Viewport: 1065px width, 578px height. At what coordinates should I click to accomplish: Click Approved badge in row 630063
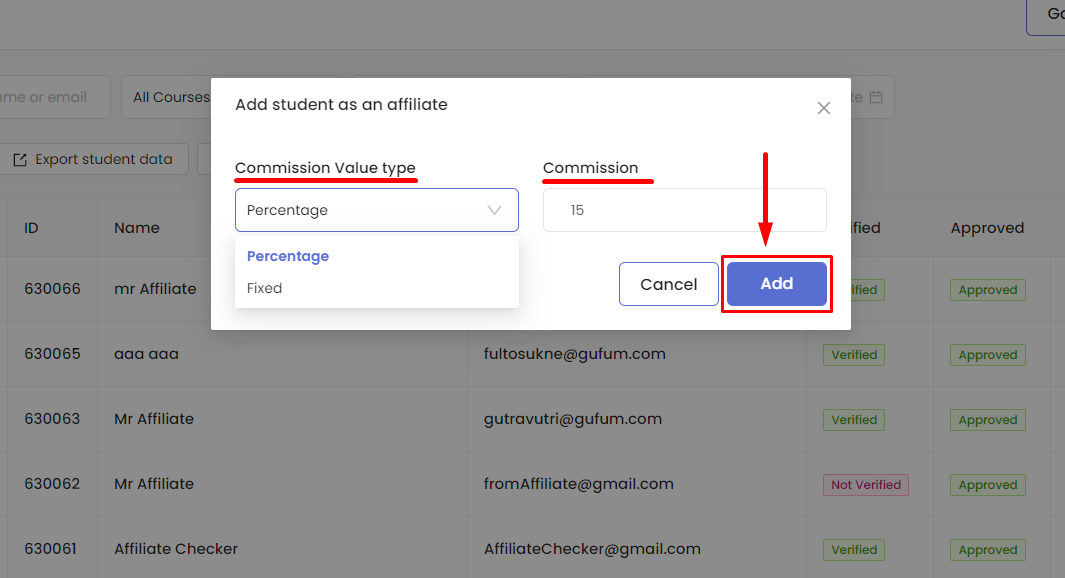988,420
